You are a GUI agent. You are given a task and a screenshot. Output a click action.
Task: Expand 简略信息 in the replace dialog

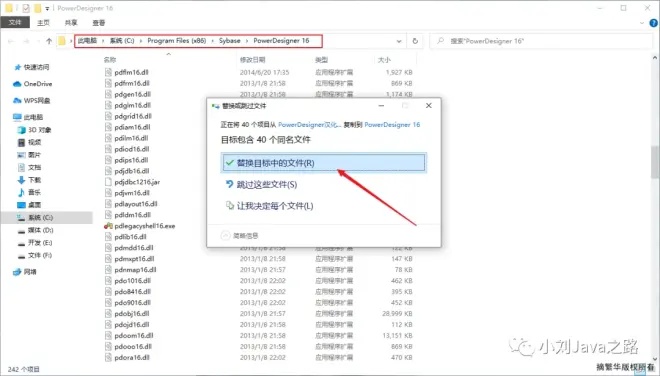pyautogui.click(x=240, y=235)
